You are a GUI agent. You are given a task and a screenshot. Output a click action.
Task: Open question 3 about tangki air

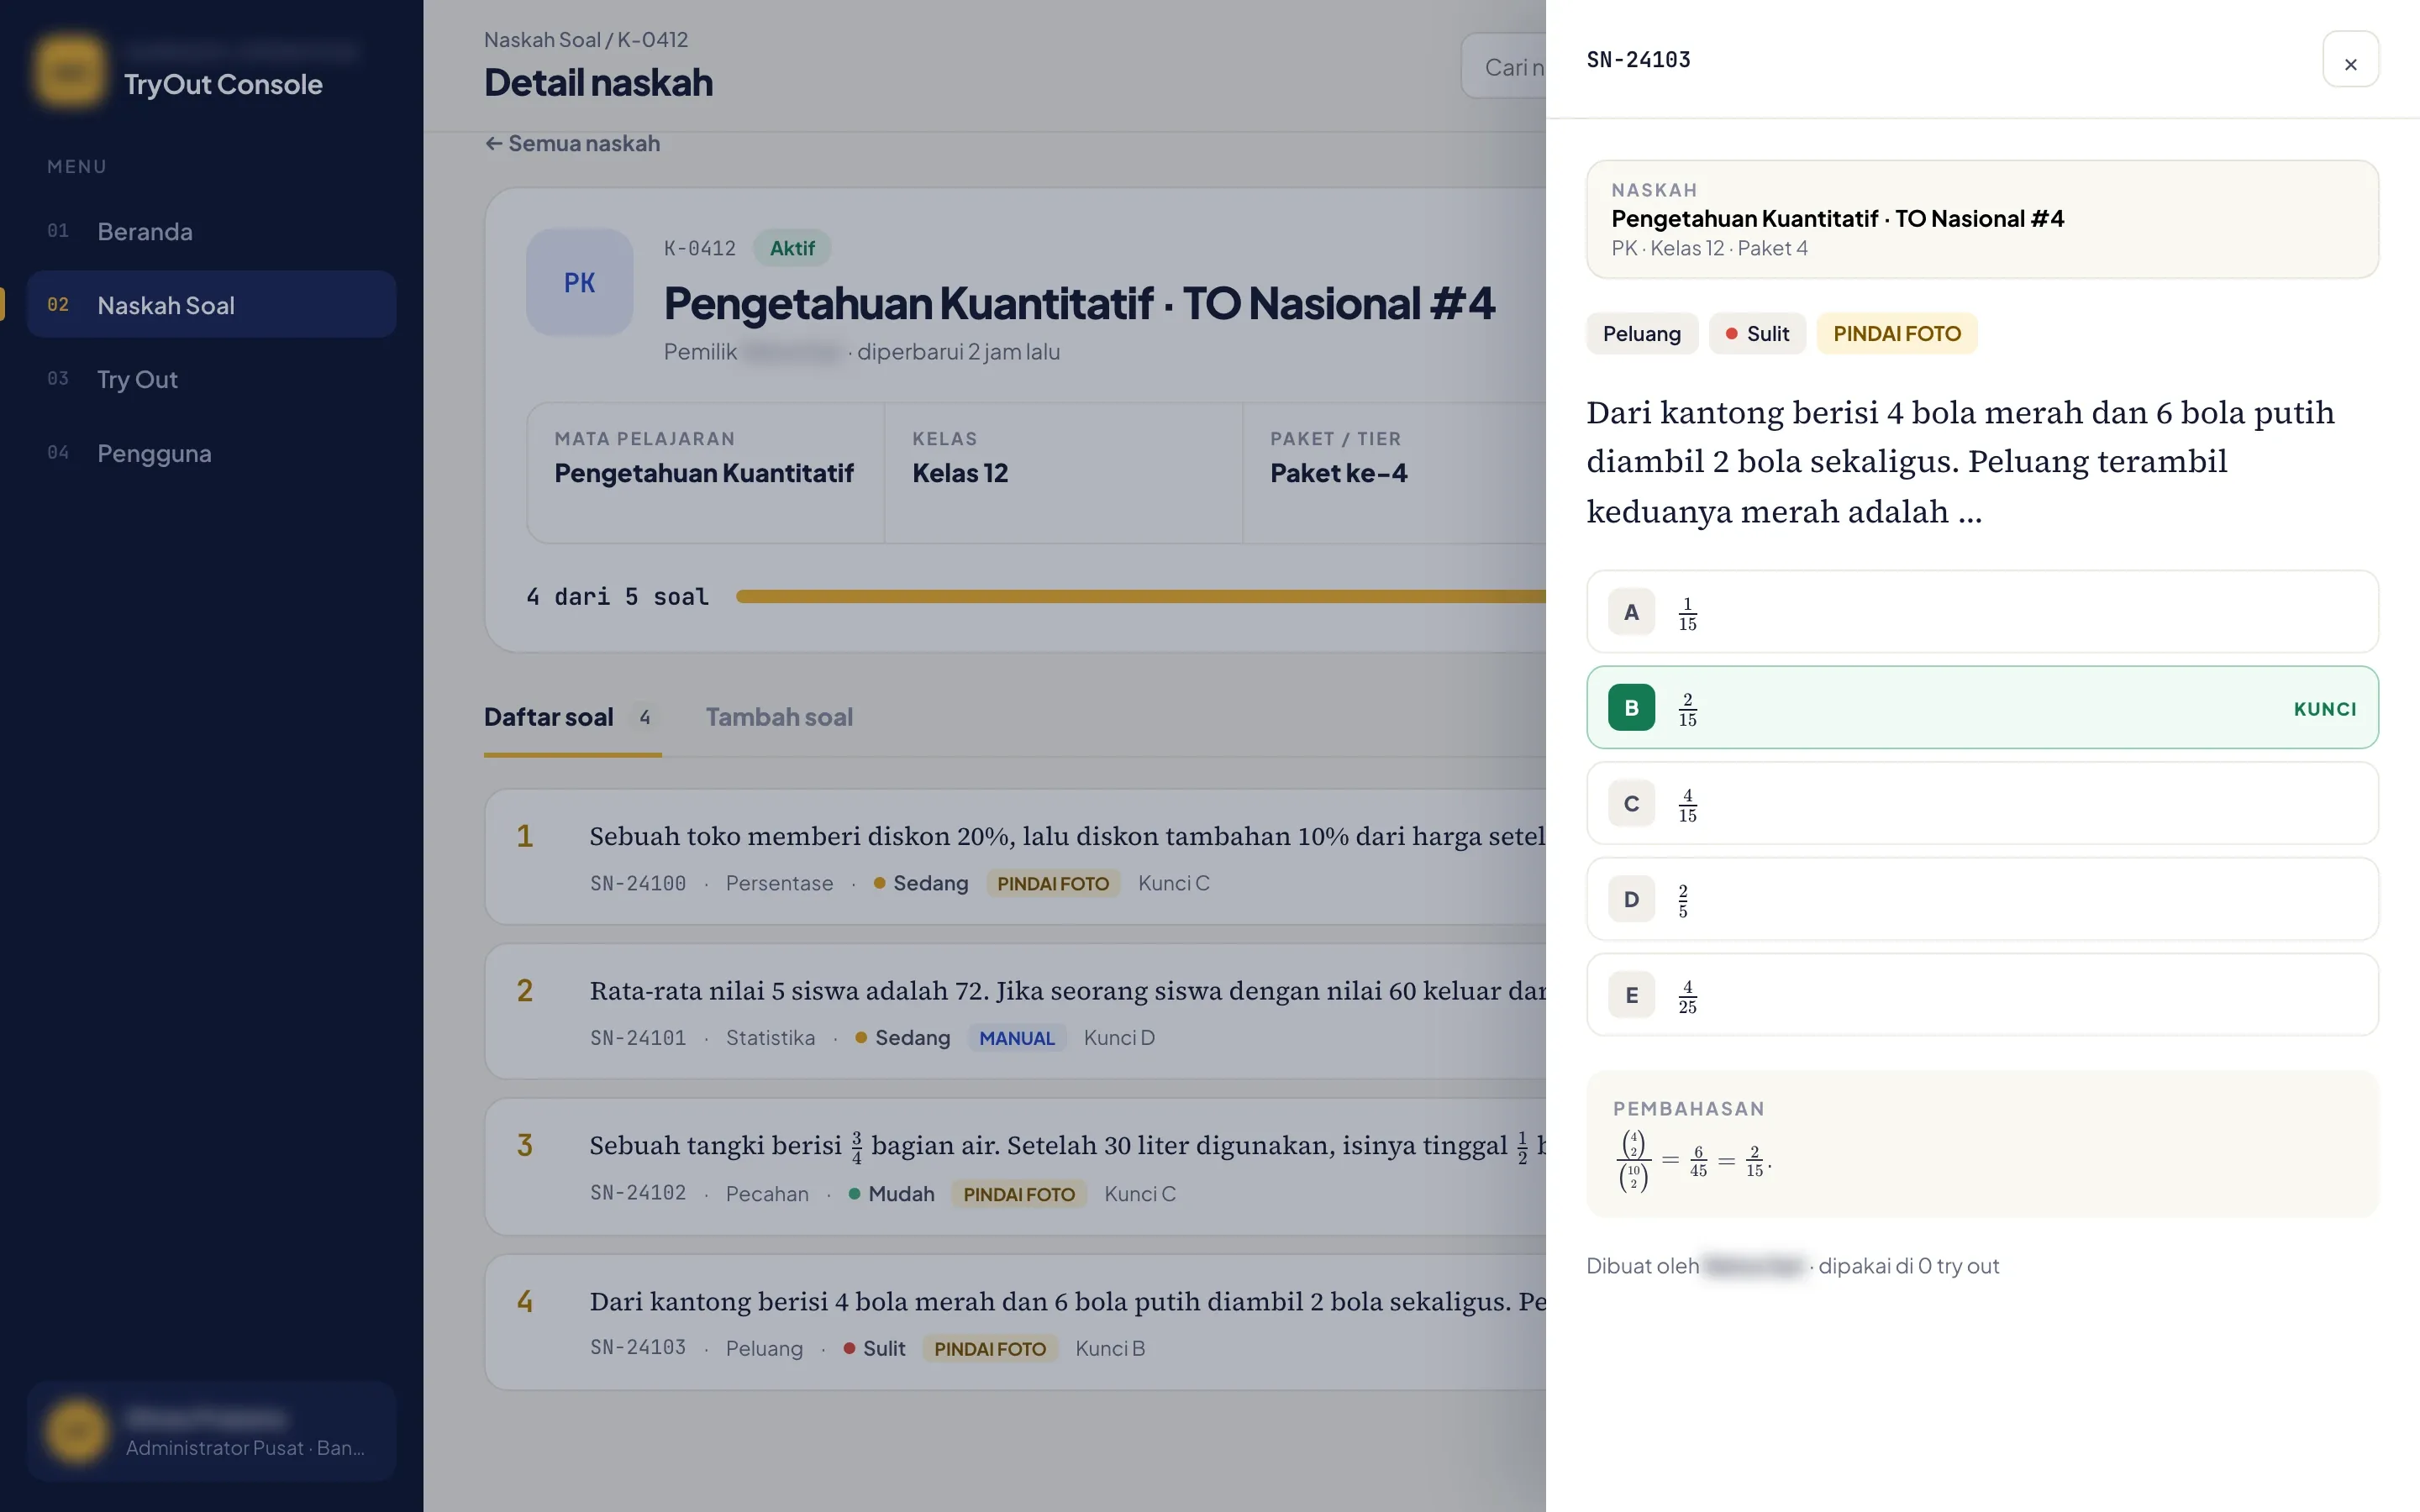[1015, 1167]
